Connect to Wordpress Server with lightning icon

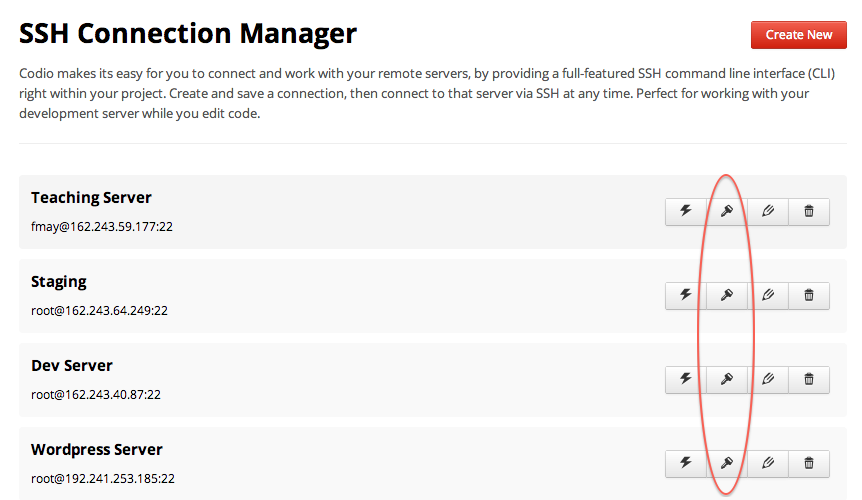686,464
